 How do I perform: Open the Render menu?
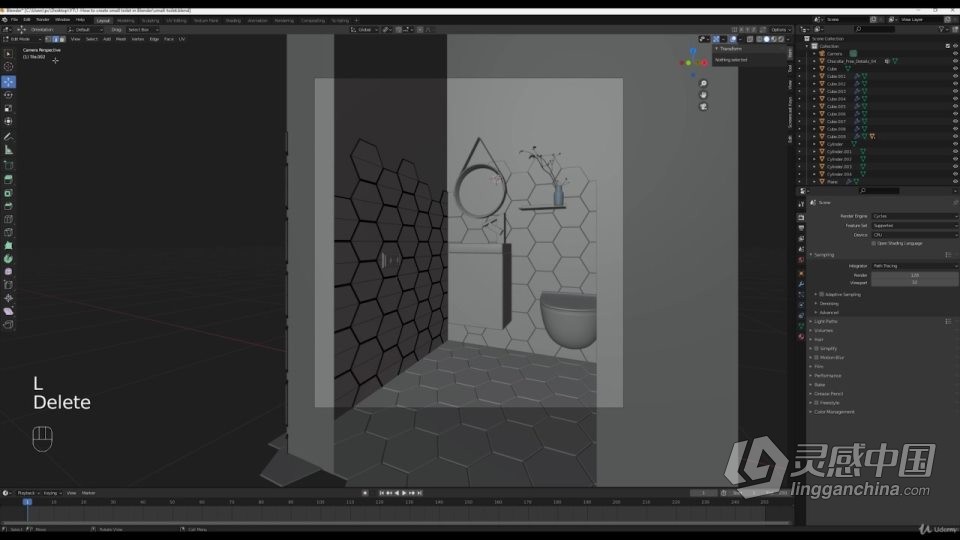point(42,20)
